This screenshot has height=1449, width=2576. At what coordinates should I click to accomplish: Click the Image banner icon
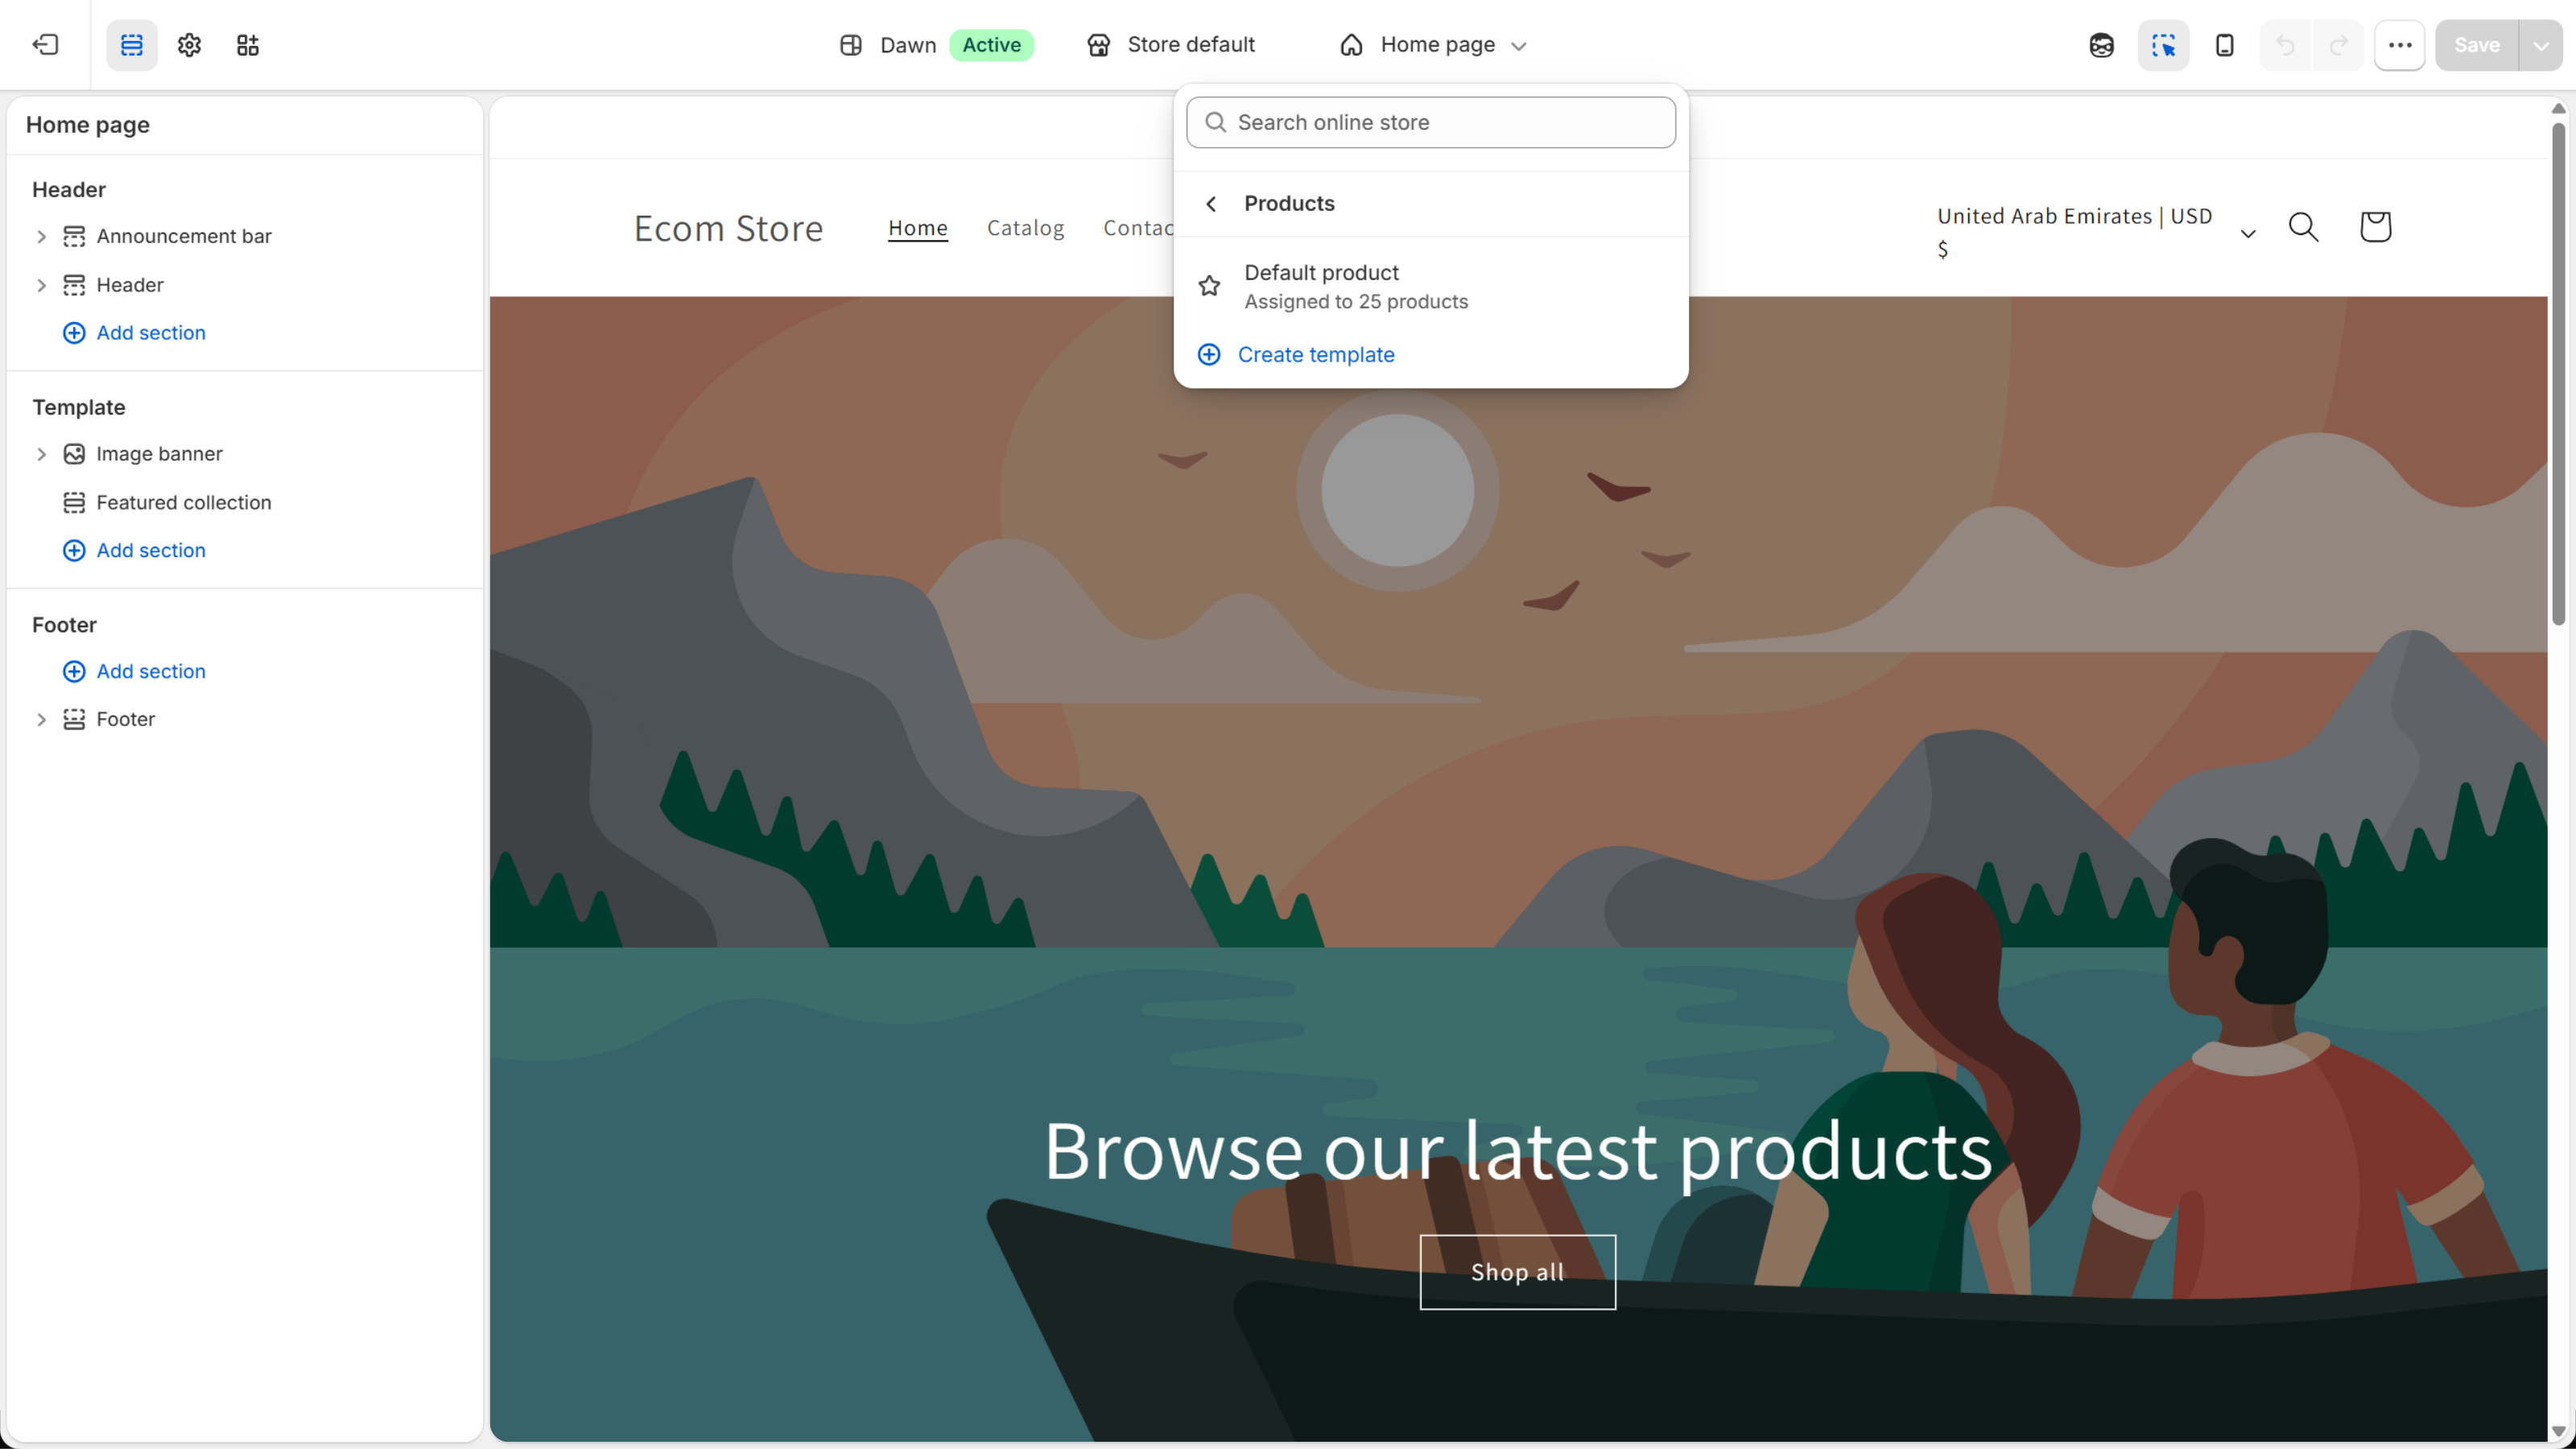tap(74, 454)
